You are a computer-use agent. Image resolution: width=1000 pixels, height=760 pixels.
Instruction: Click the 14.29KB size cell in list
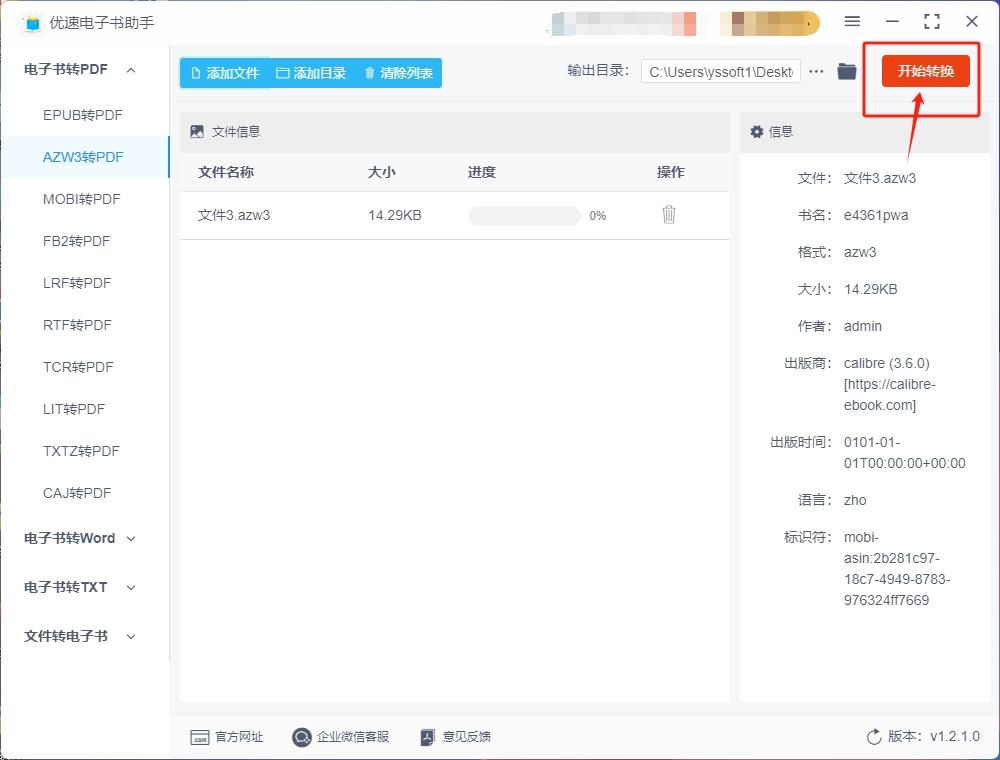click(x=395, y=216)
